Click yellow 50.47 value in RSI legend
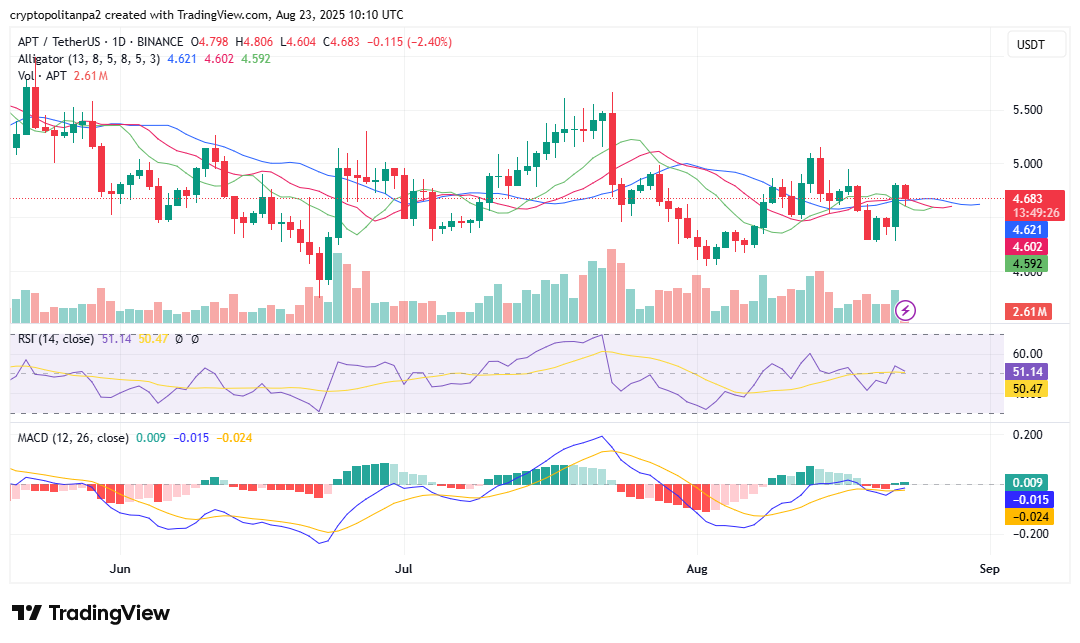Viewport: 1080px width, 643px height. pos(153,339)
